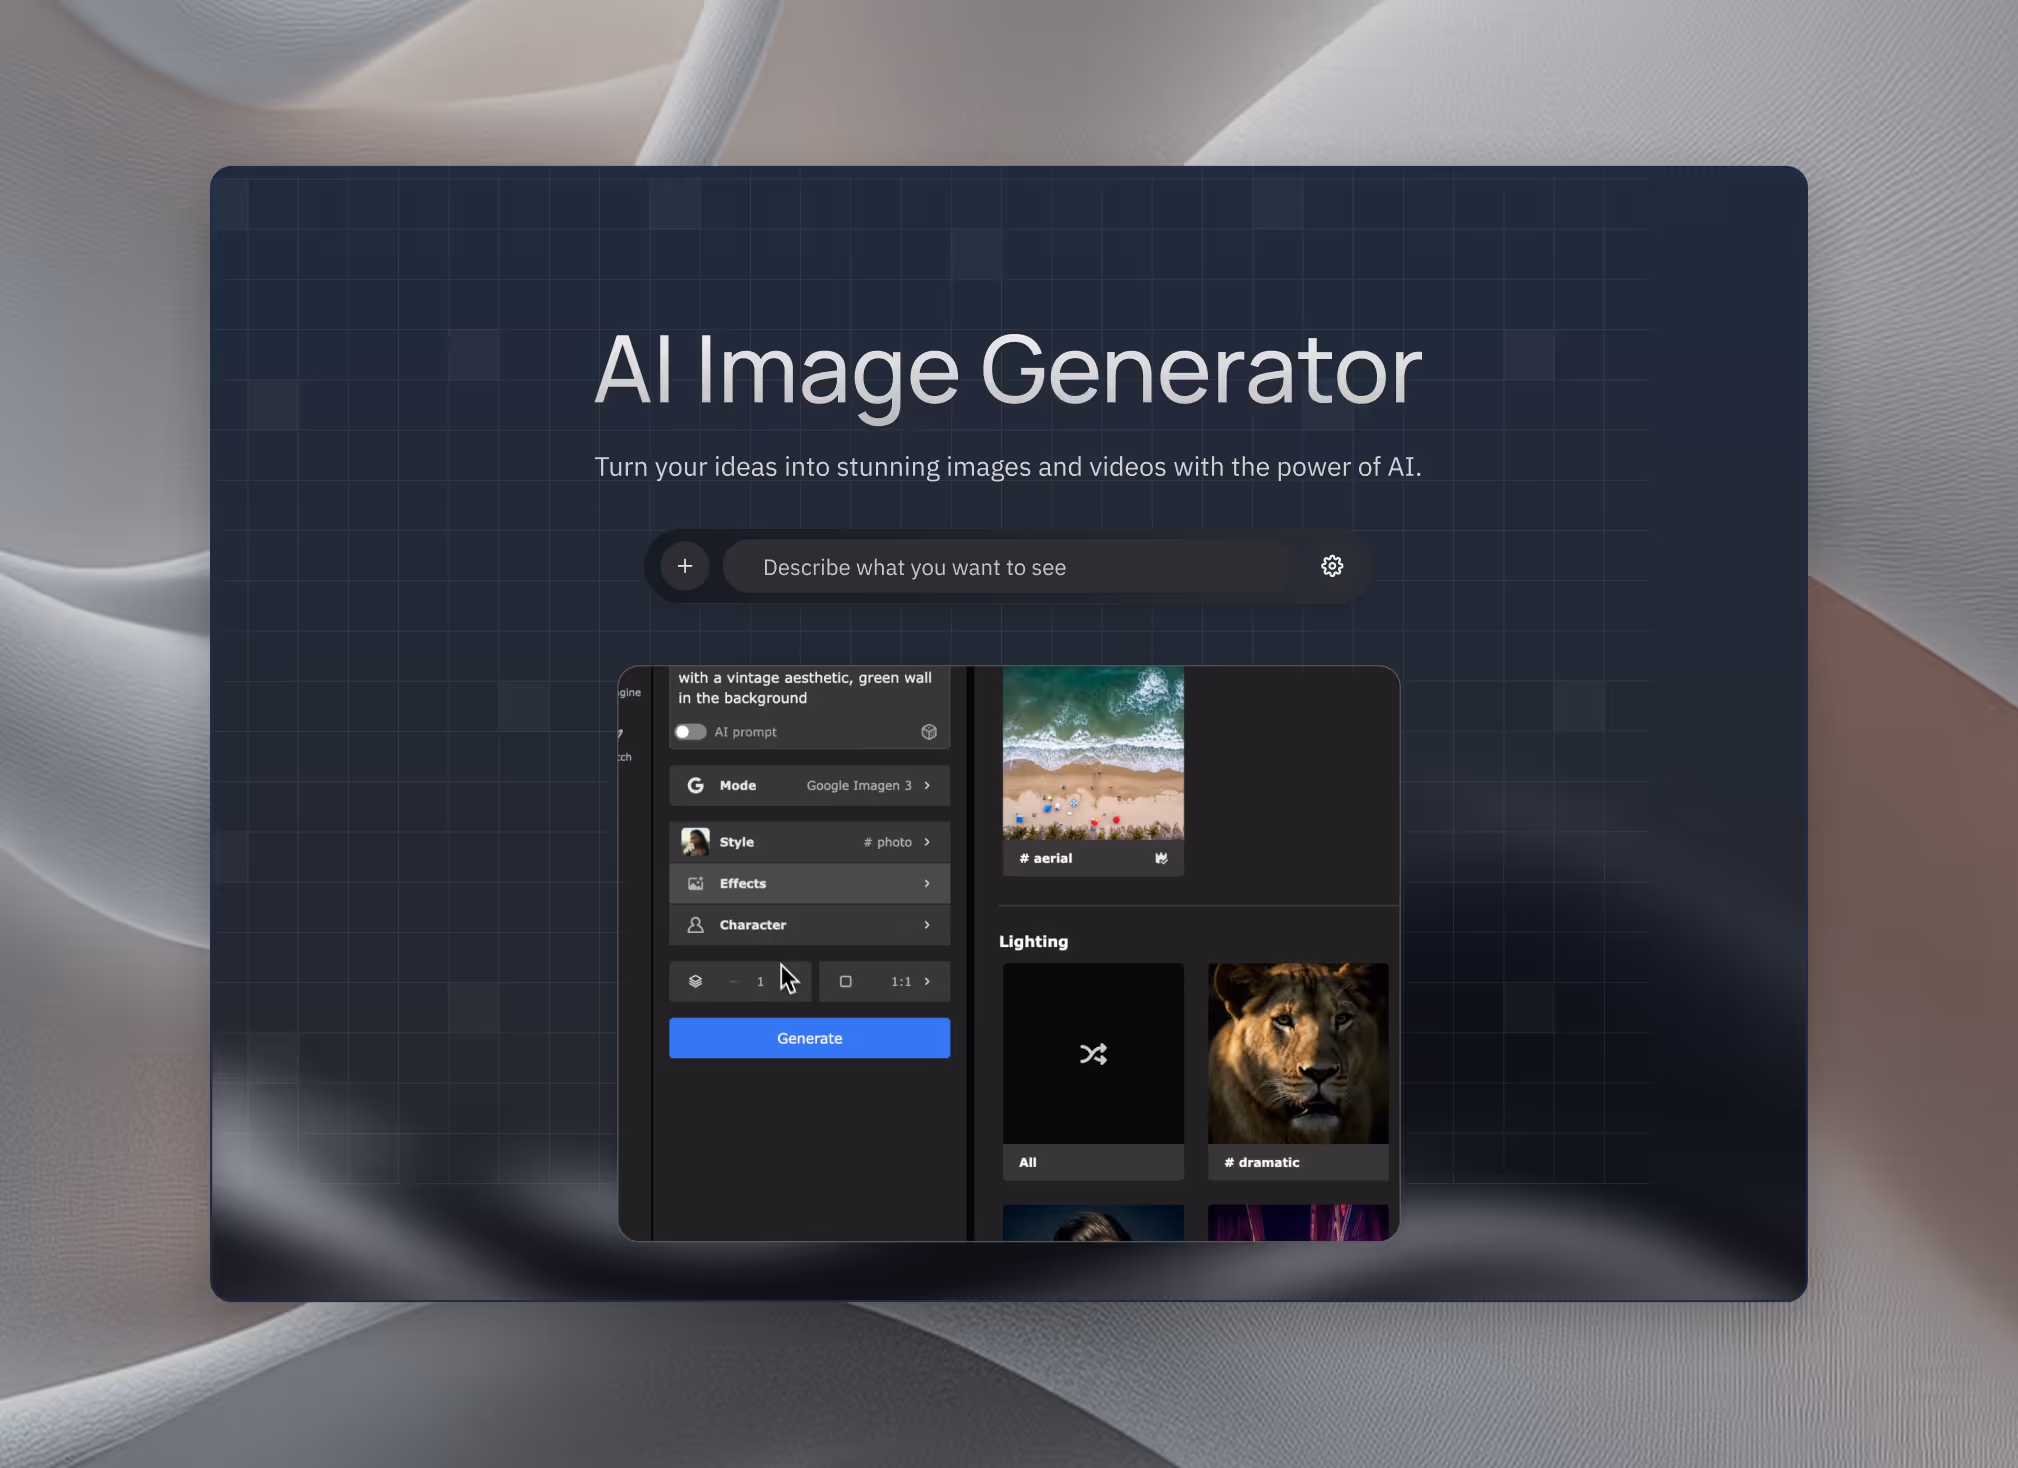Click the stacked layers count icon
This screenshot has height=1468, width=2018.
696,981
